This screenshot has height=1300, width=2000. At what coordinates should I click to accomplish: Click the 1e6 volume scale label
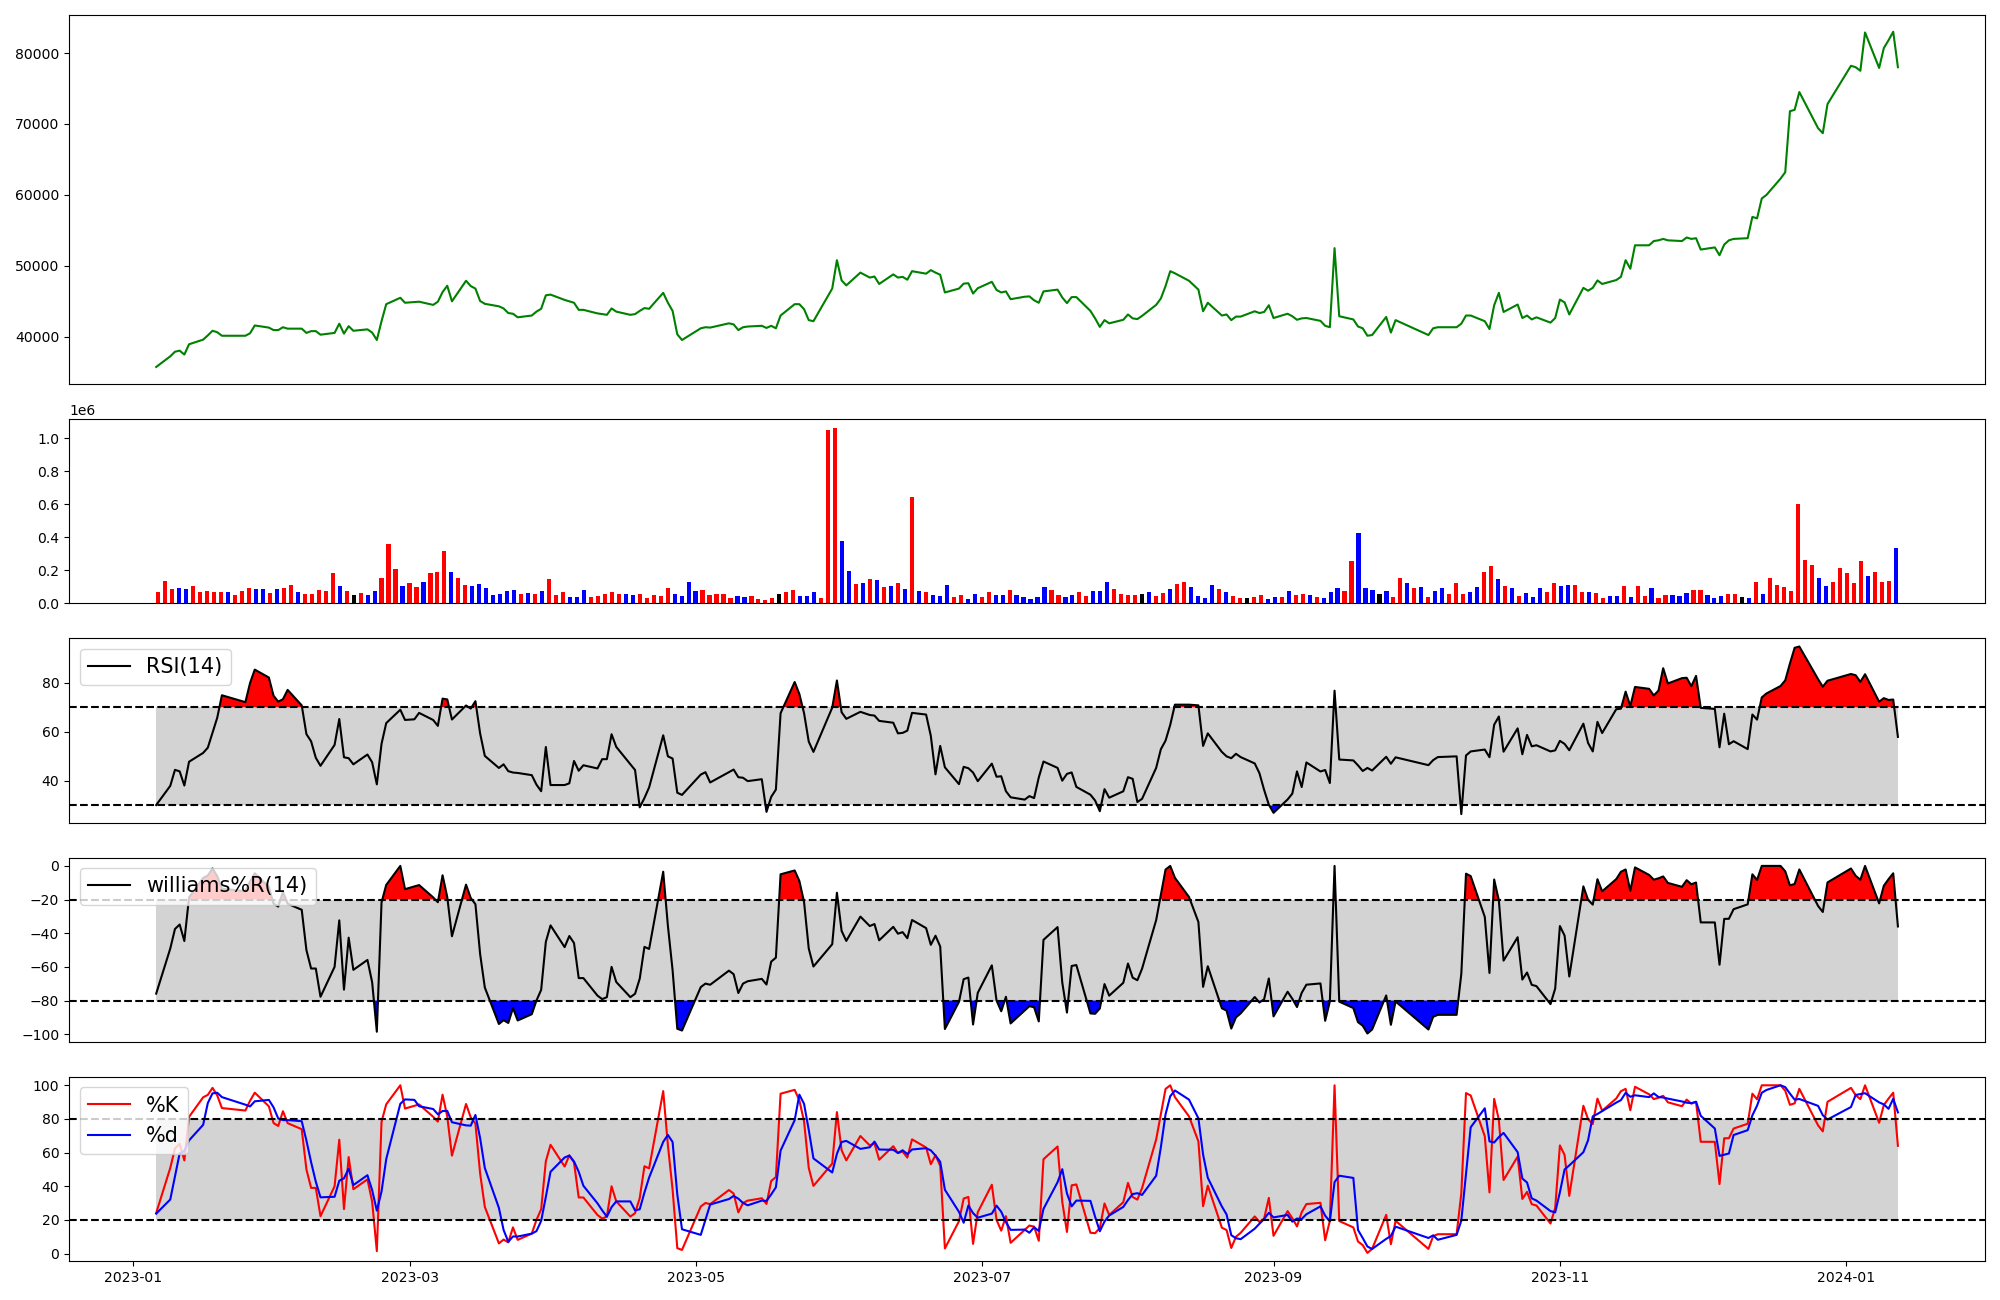coord(82,411)
